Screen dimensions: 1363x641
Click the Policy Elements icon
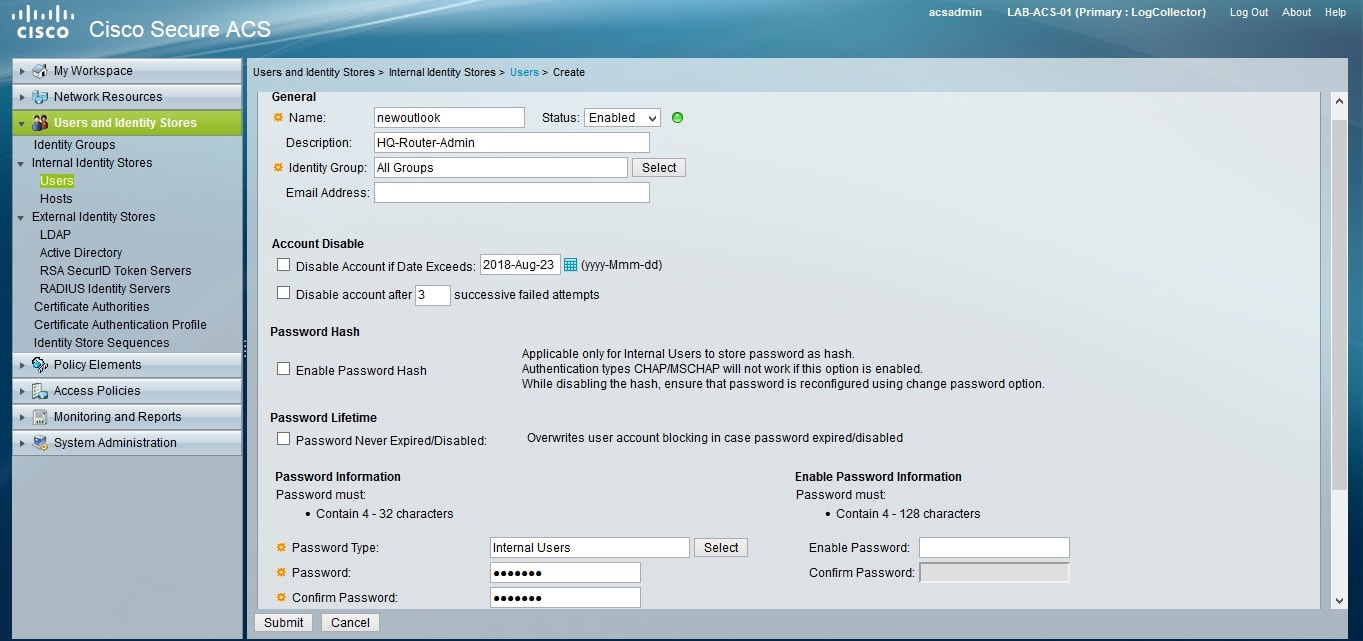coord(40,365)
